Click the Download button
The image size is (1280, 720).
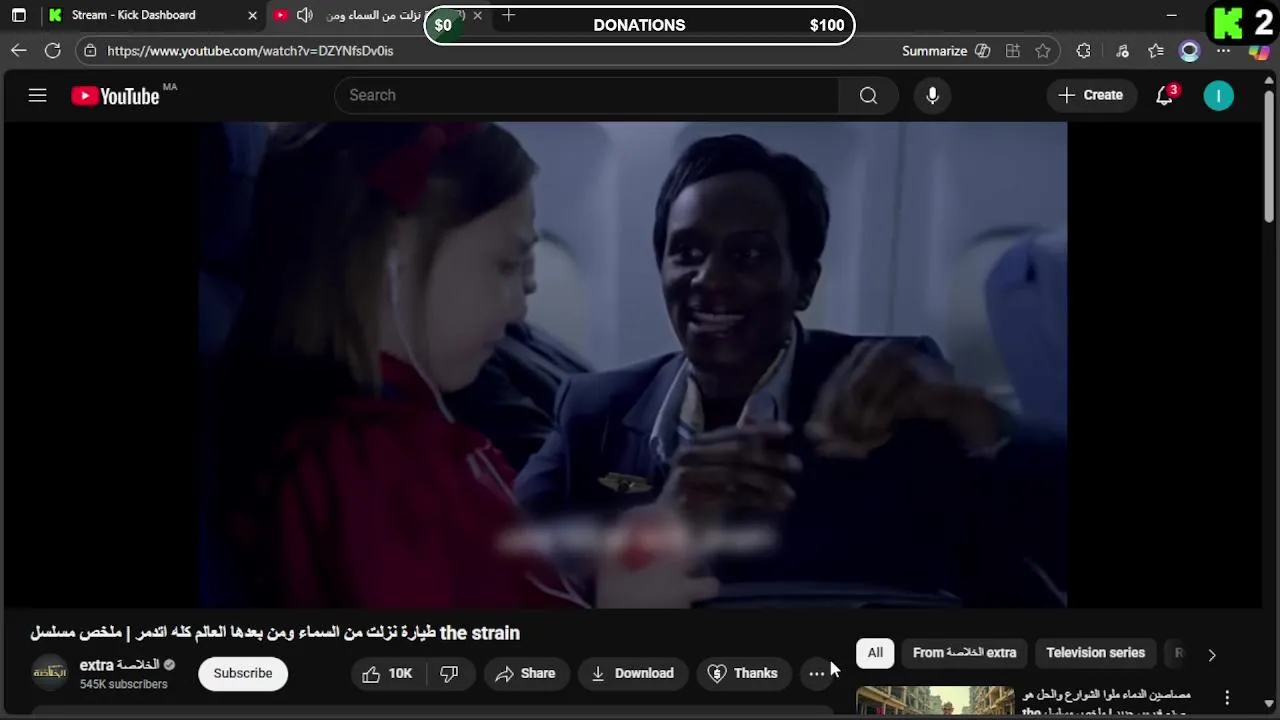(632, 673)
